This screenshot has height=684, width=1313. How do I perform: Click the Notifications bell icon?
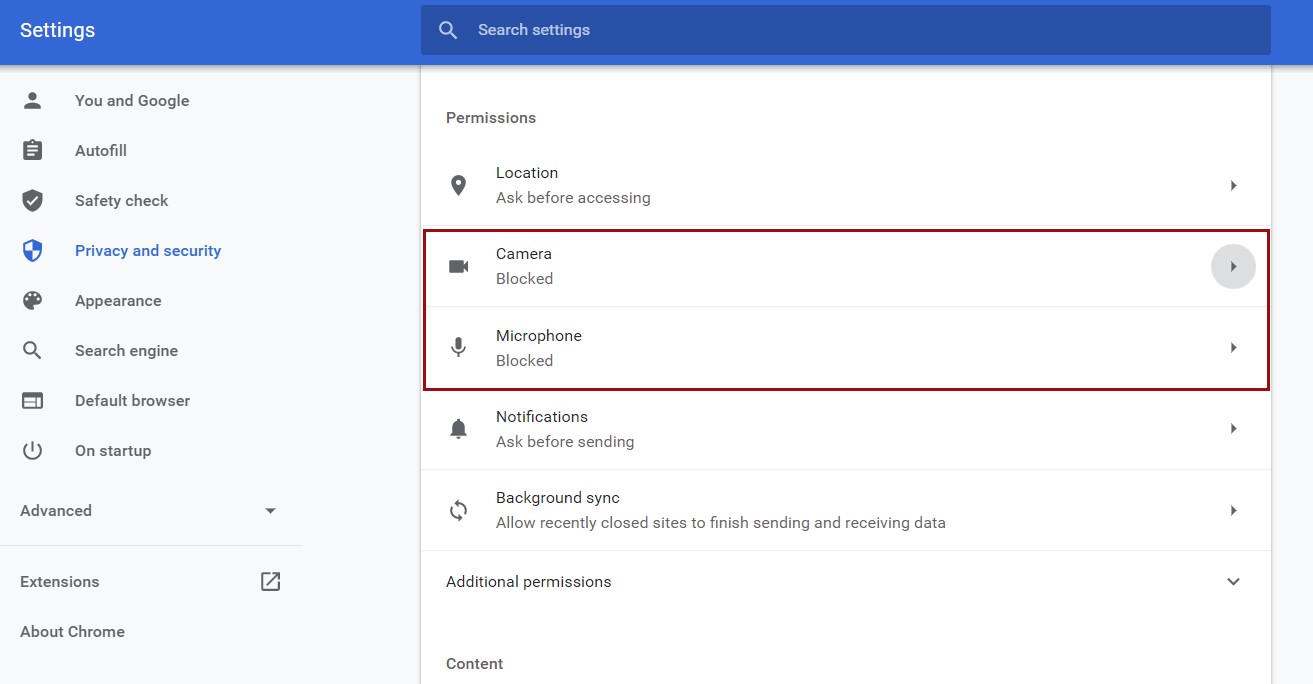[458, 428]
